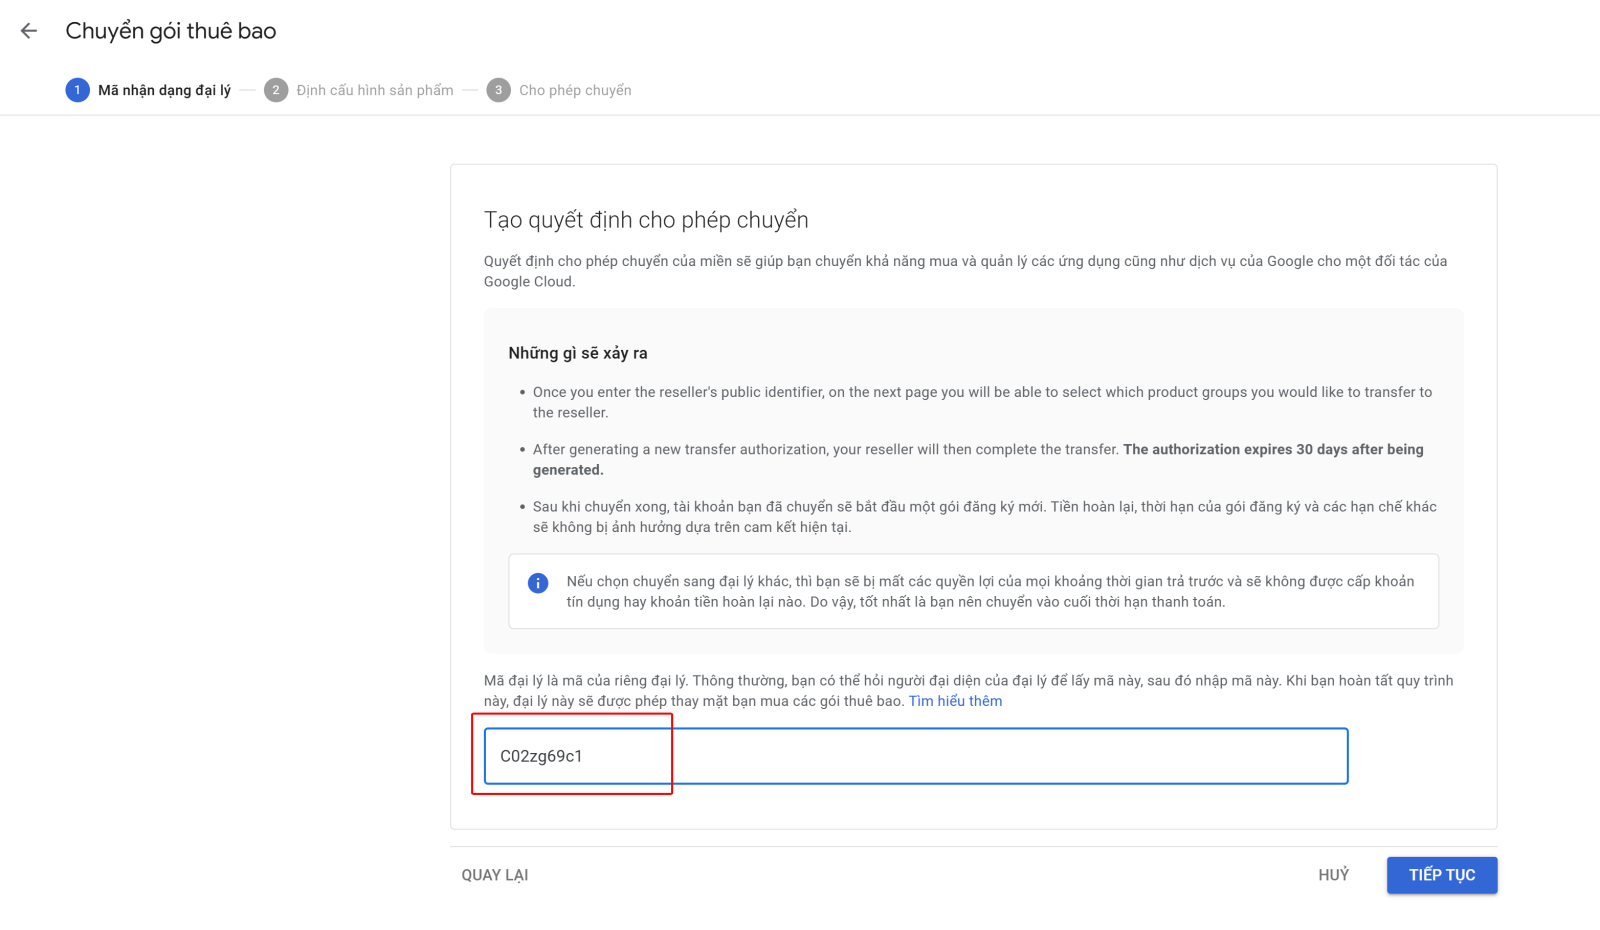The height and width of the screenshot is (930, 1600).
Task: Click the step 3 number circle
Action: point(498,90)
